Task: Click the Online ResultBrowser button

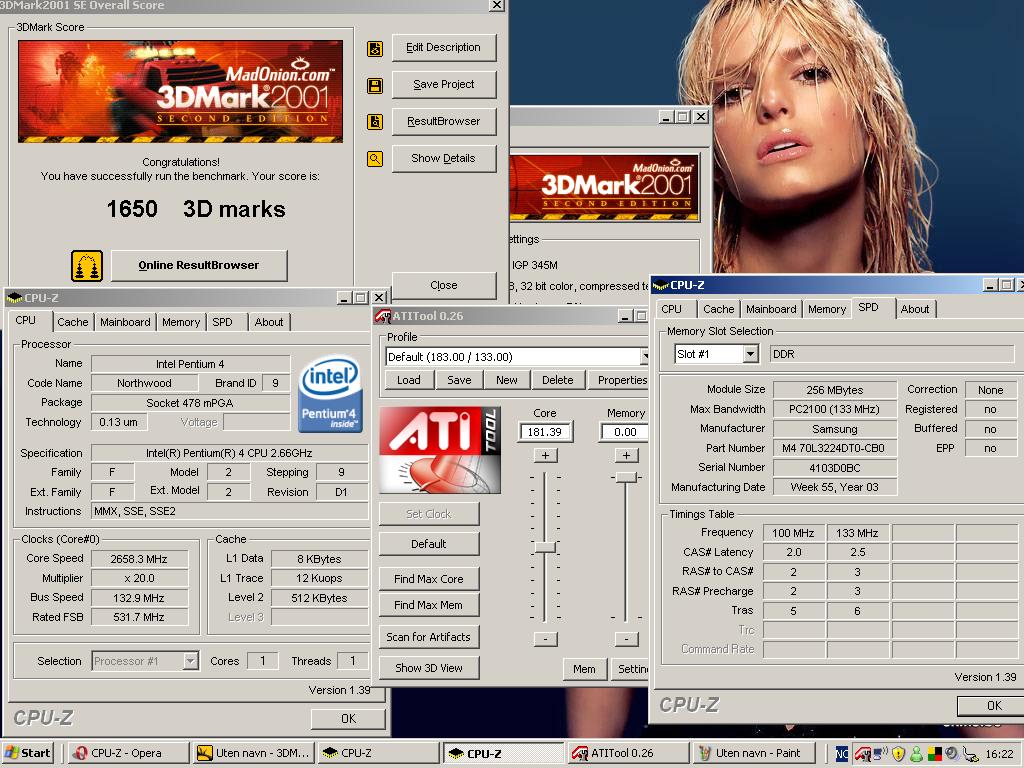Action: click(x=199, y=265)
